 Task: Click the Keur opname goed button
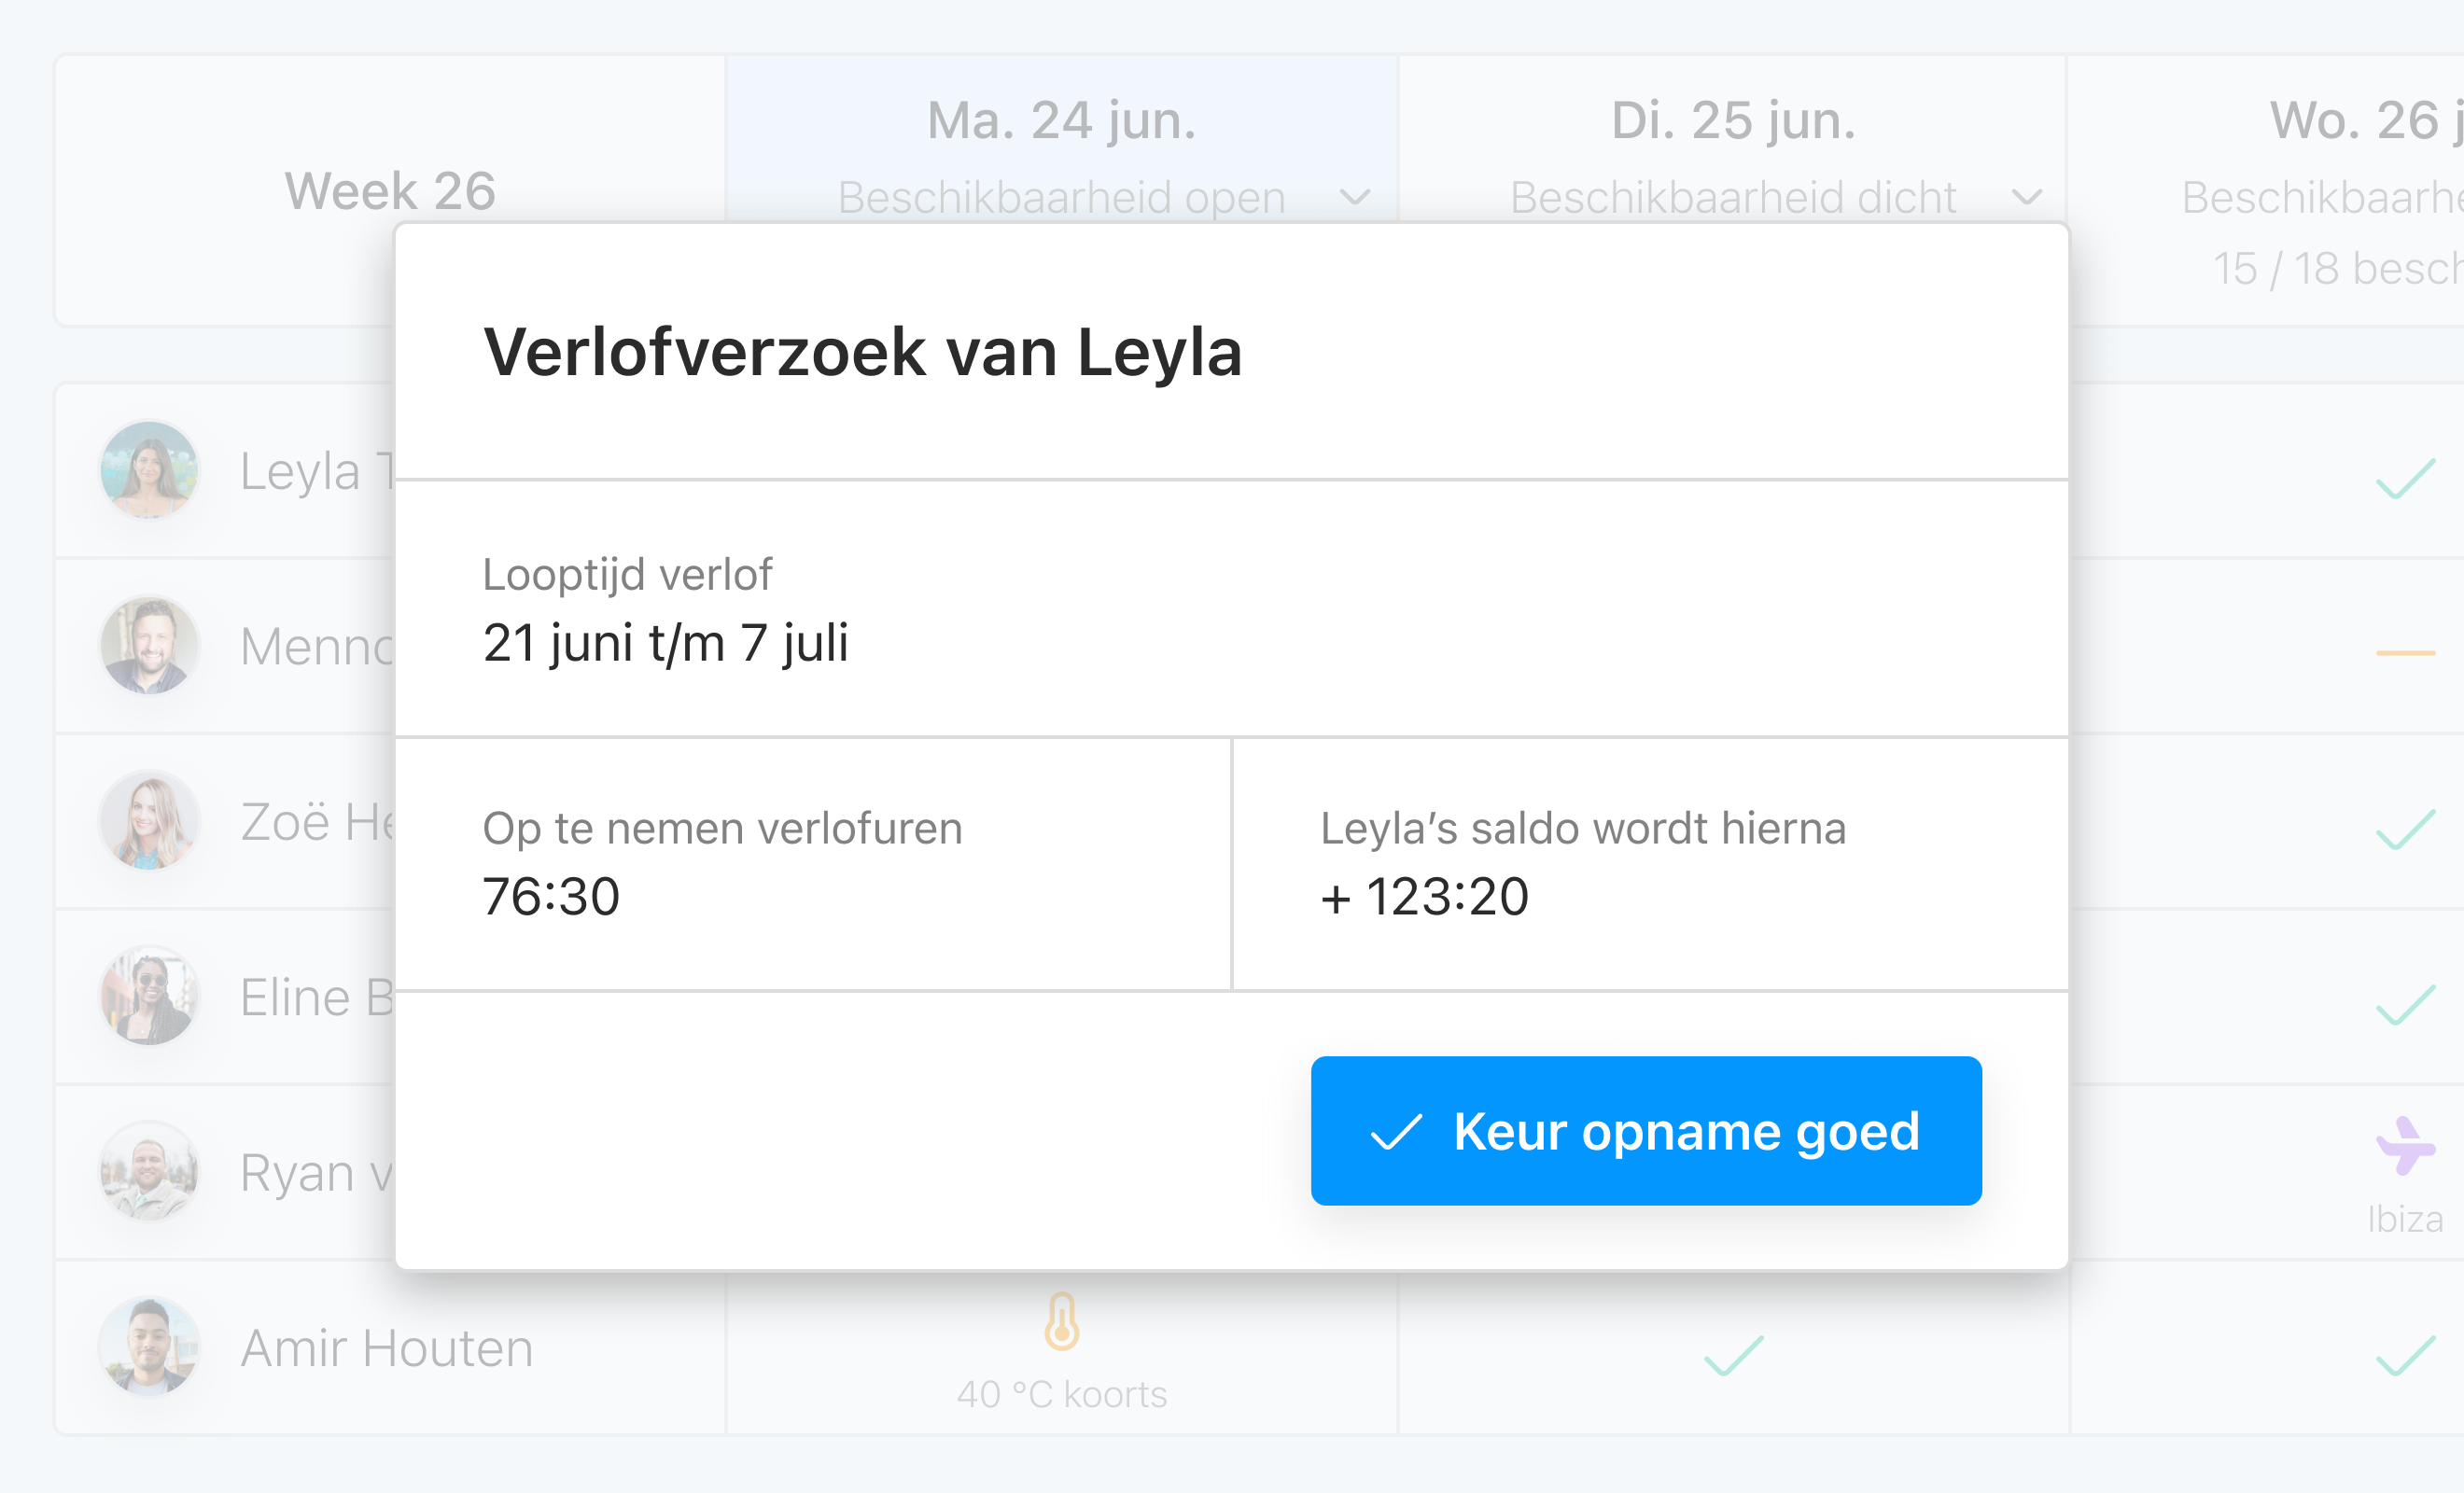(1645, 1131)
